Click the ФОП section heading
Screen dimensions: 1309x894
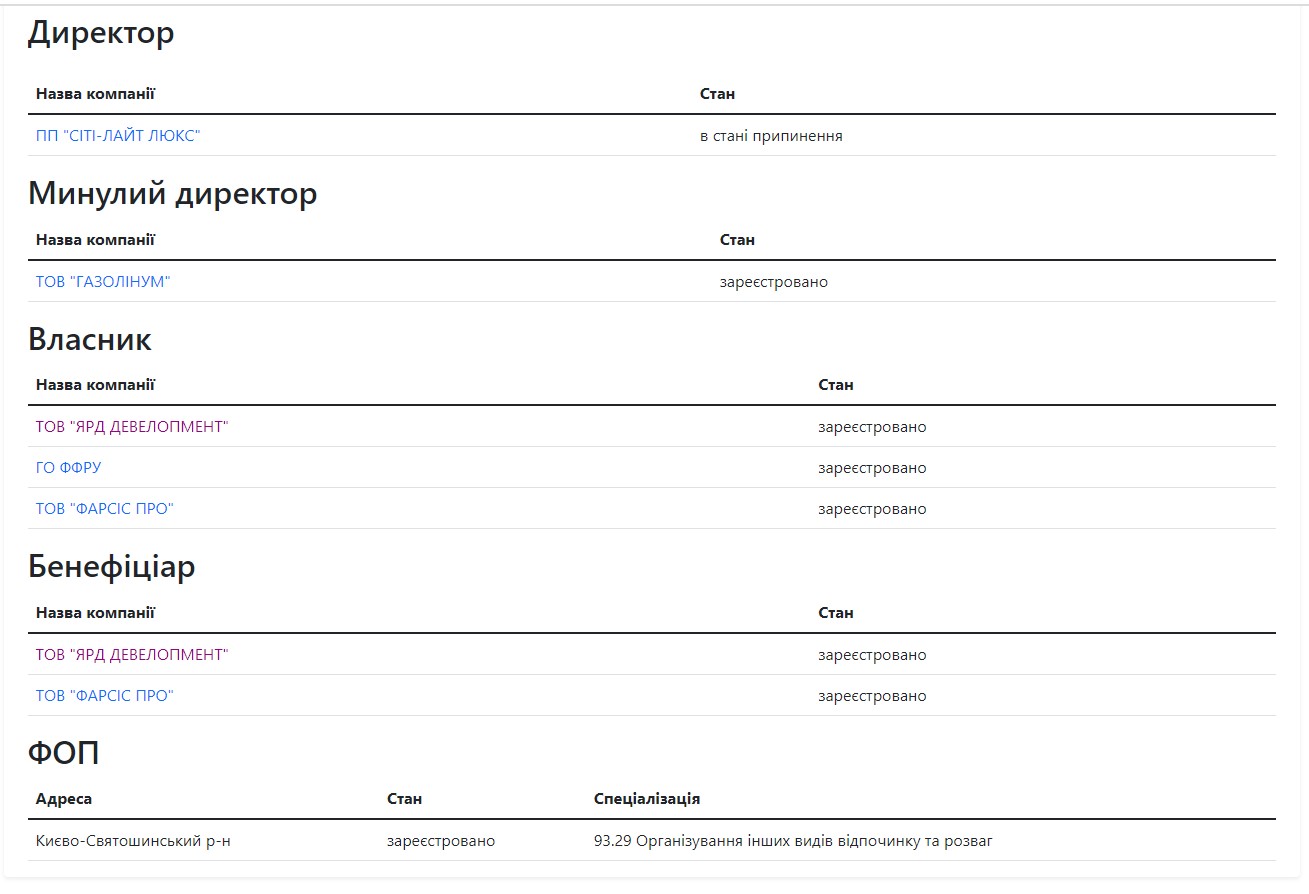coord(64,753)
